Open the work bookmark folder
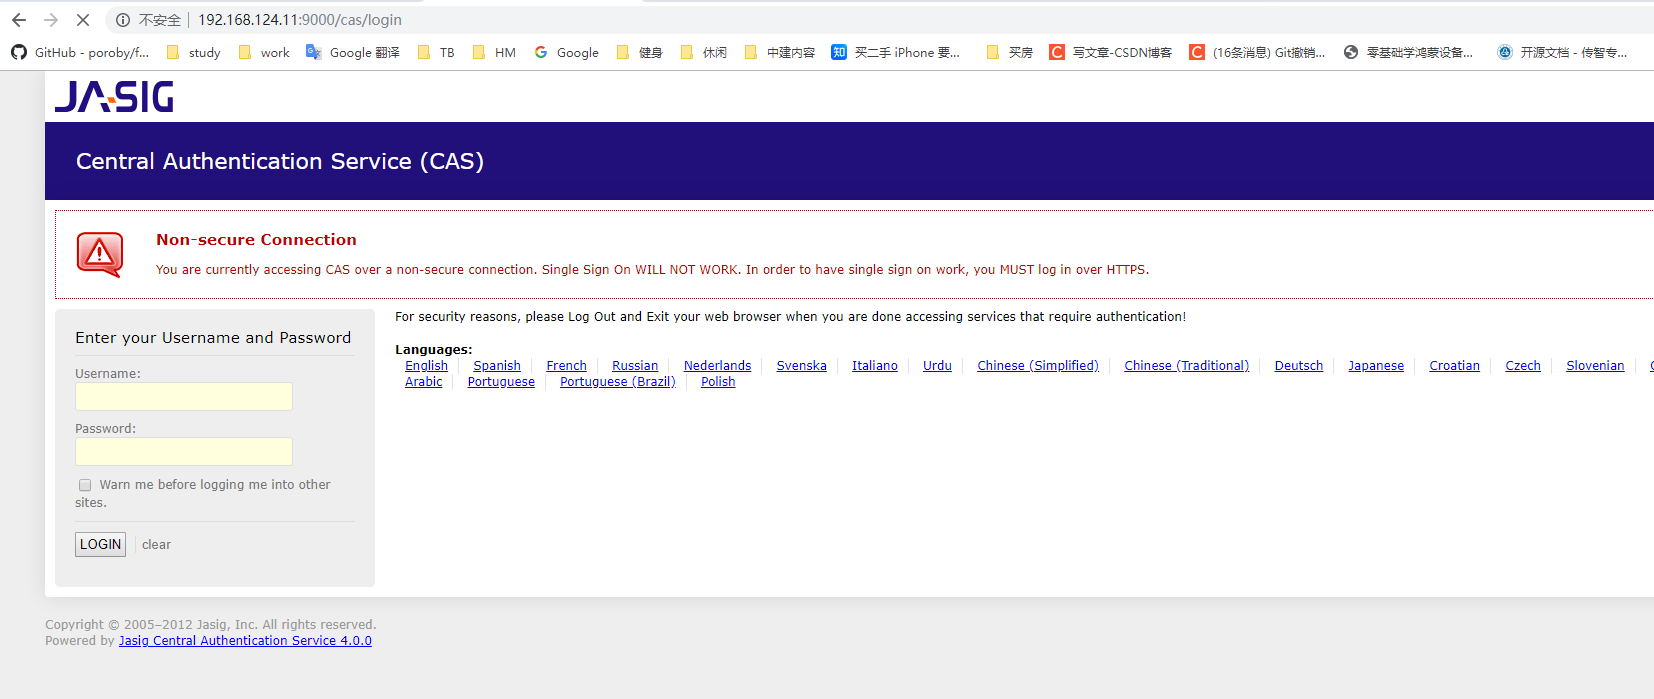The image size is (1654, 699). [x=264, y=52]
